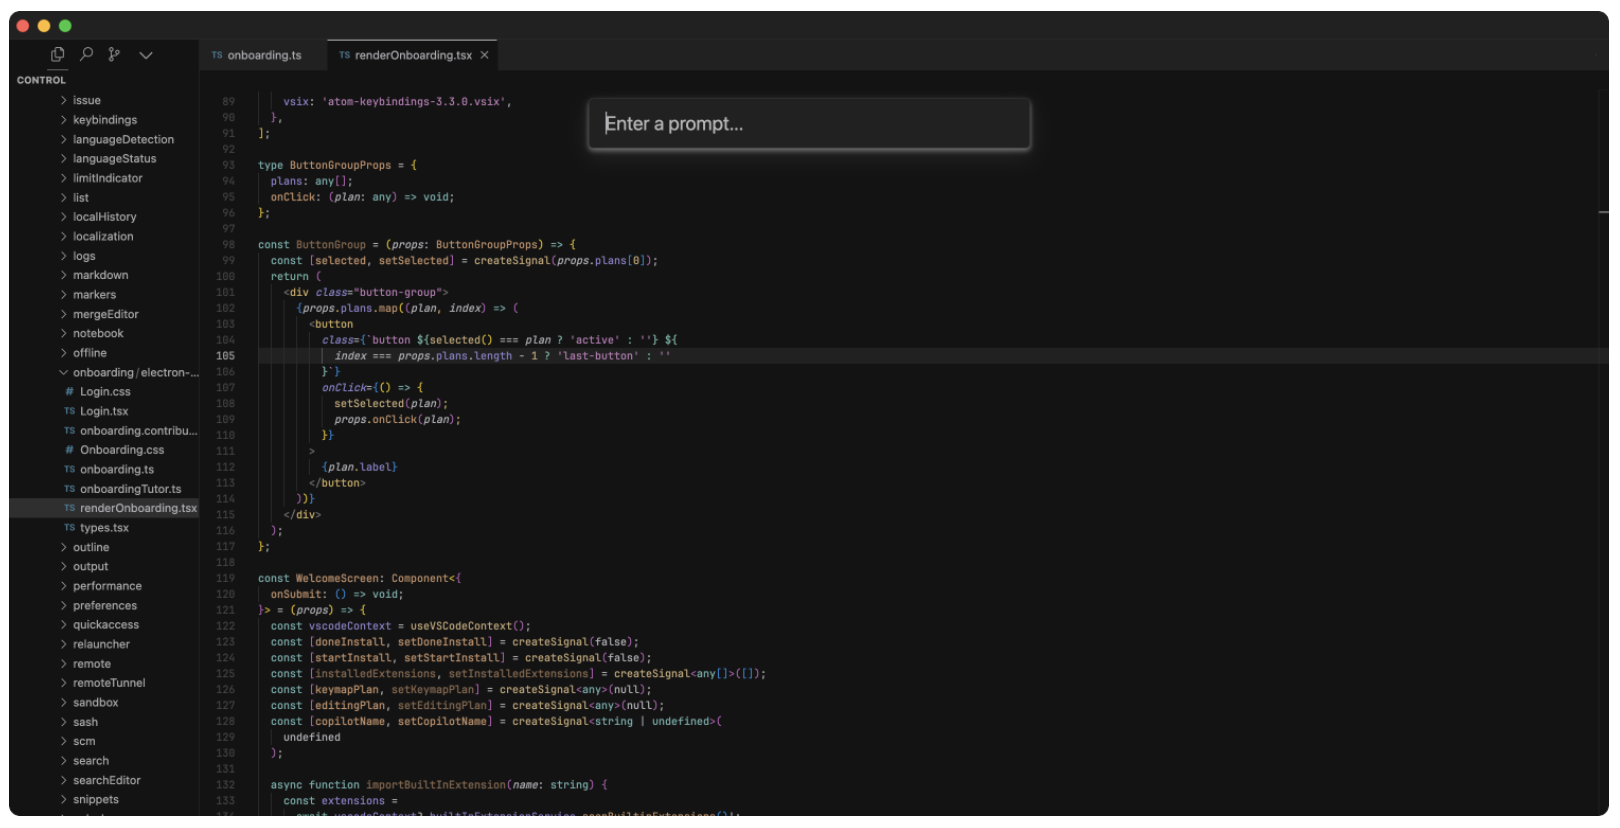1620x828 pixels.
Task: Open Onboarding.css in the file tree
Action: (x=122, y=450)
